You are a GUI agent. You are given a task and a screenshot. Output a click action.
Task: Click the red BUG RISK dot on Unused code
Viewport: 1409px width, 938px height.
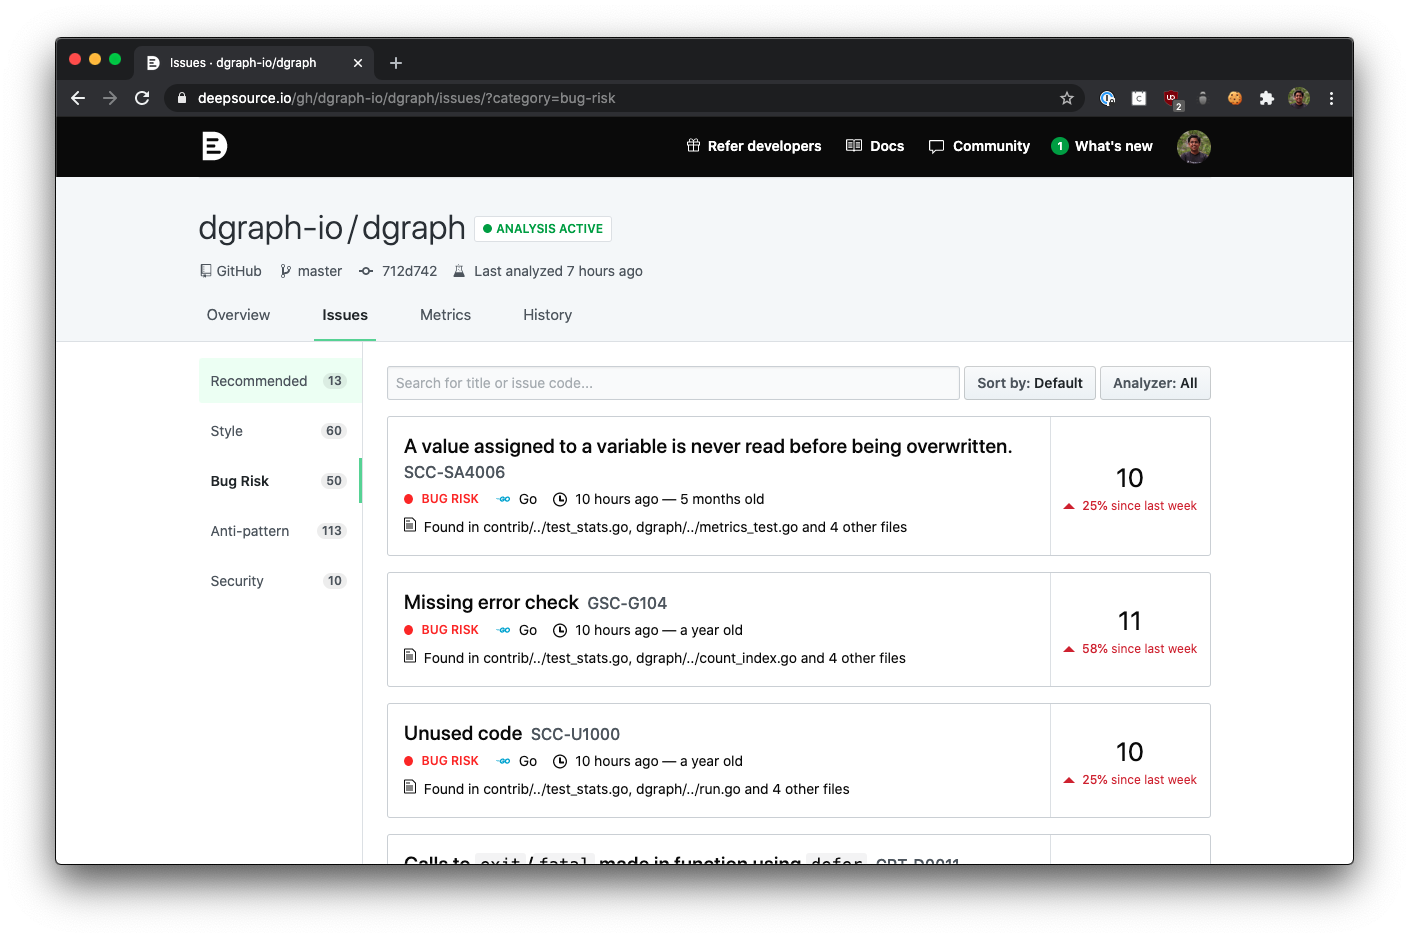click(x=408, y=760)
